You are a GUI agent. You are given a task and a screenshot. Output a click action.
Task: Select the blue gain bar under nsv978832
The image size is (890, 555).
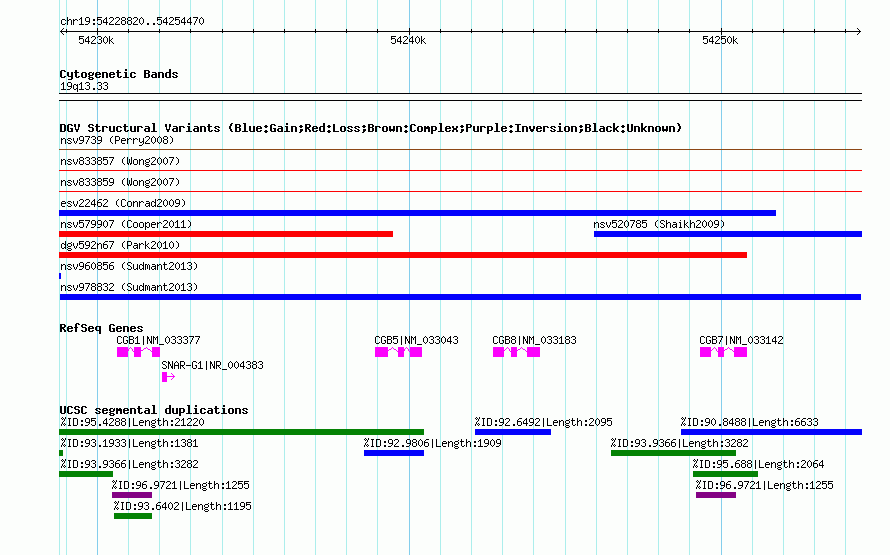pos(460,297)
